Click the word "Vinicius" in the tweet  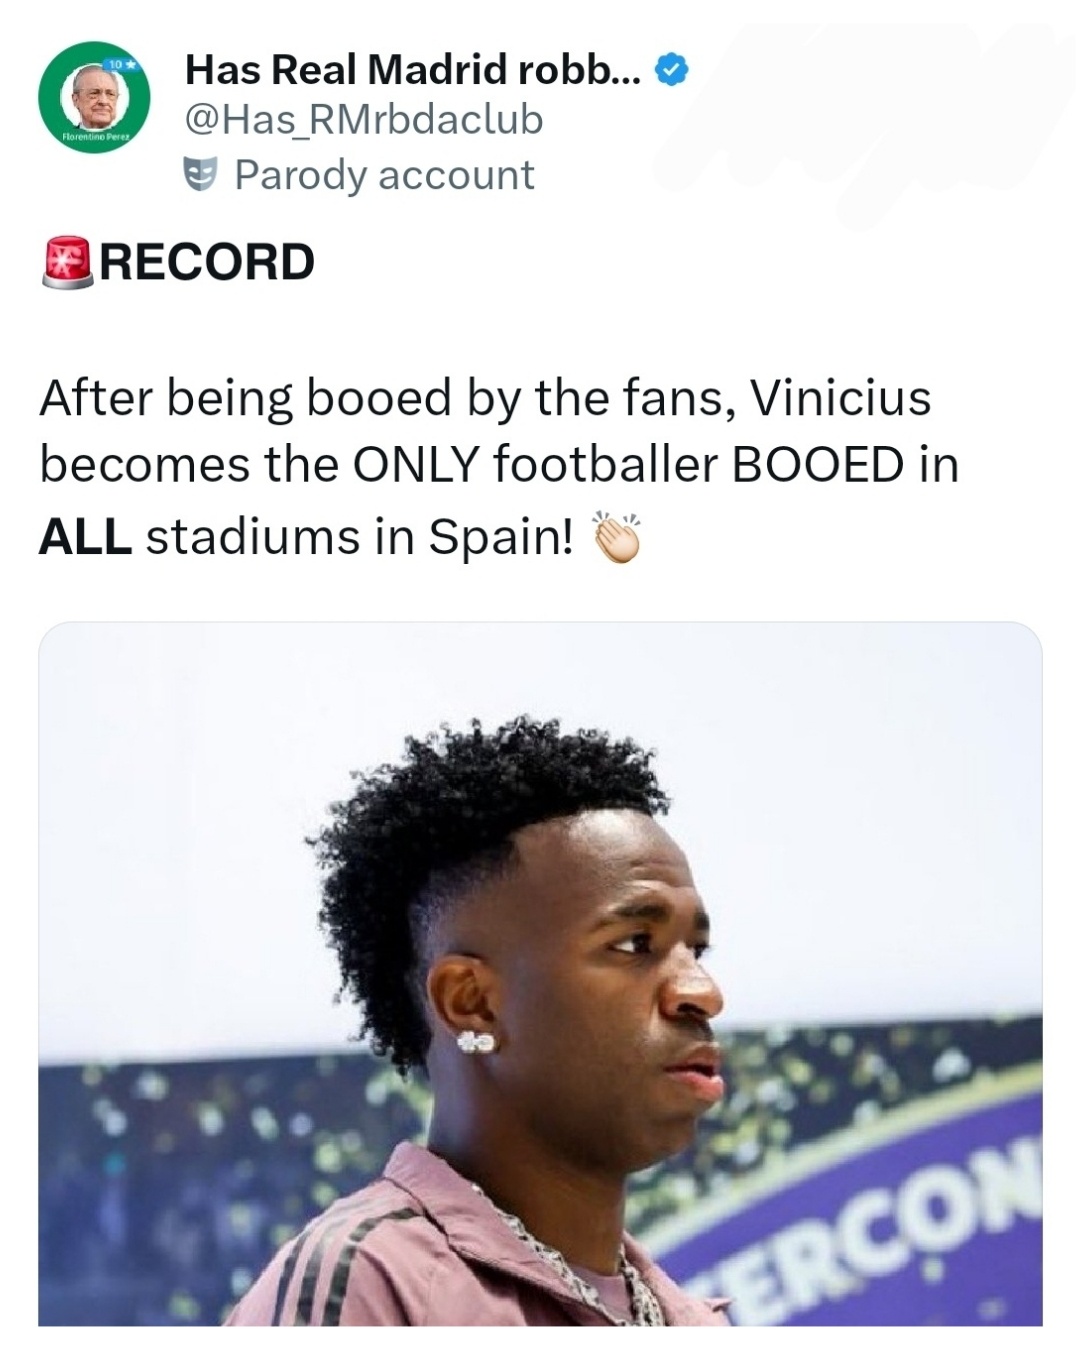point(840,398)
